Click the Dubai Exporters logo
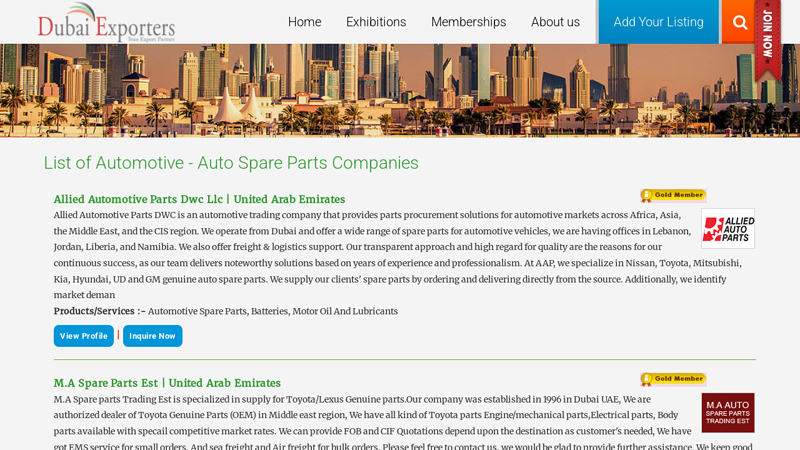 [106, 22]
